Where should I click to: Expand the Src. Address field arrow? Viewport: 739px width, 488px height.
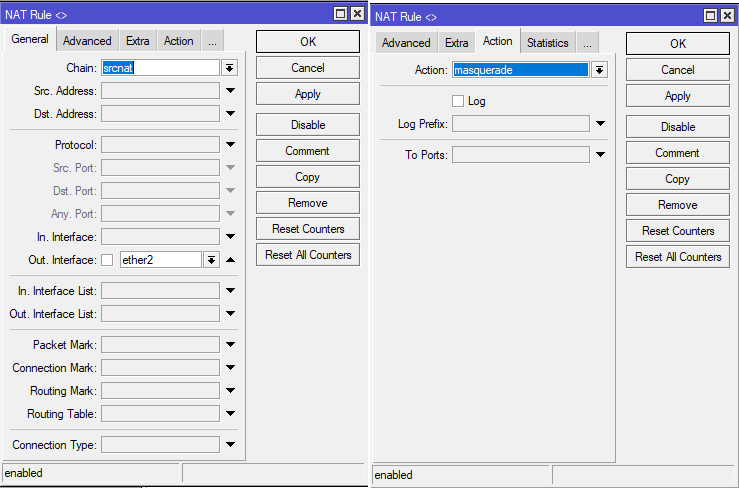[x=230, y=91]
